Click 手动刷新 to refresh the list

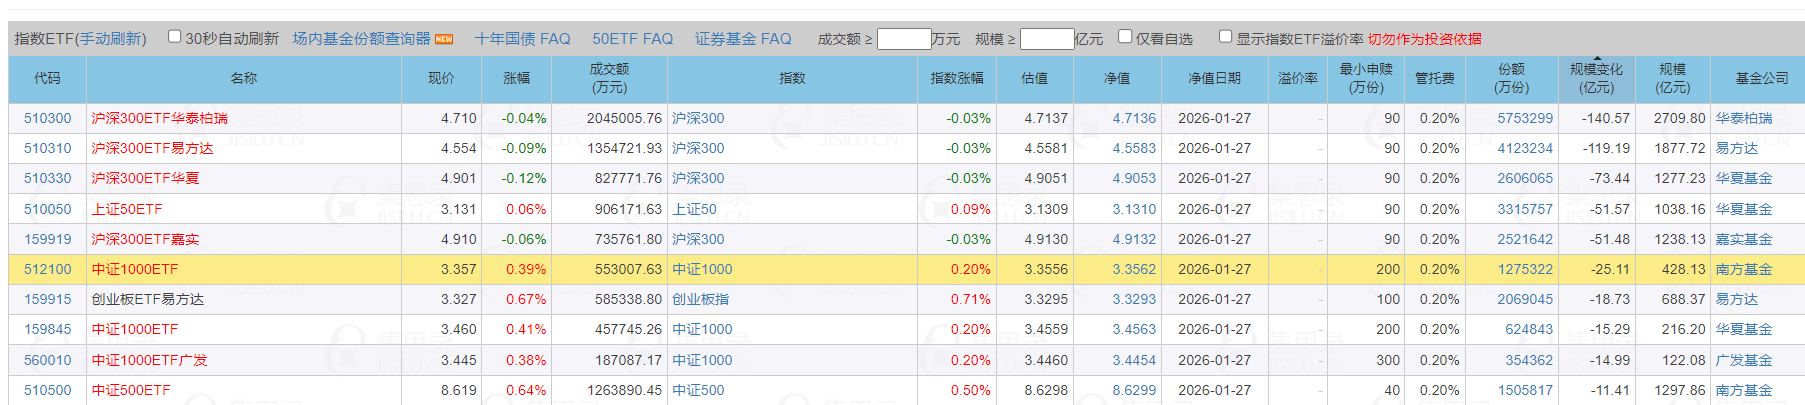[x=110, y=39]
